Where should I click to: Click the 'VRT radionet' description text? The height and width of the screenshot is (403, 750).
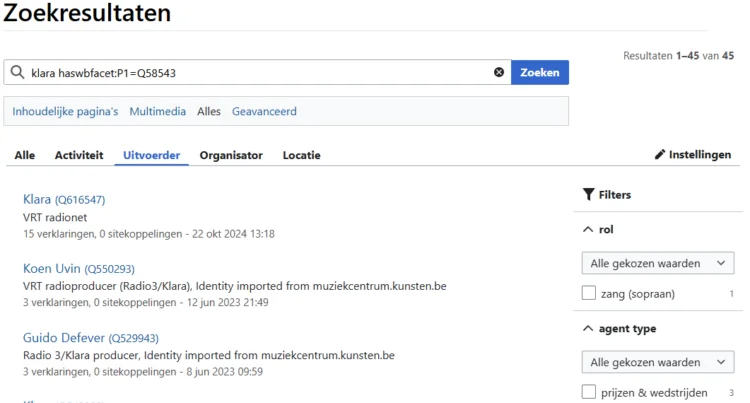tap(55, 218)
